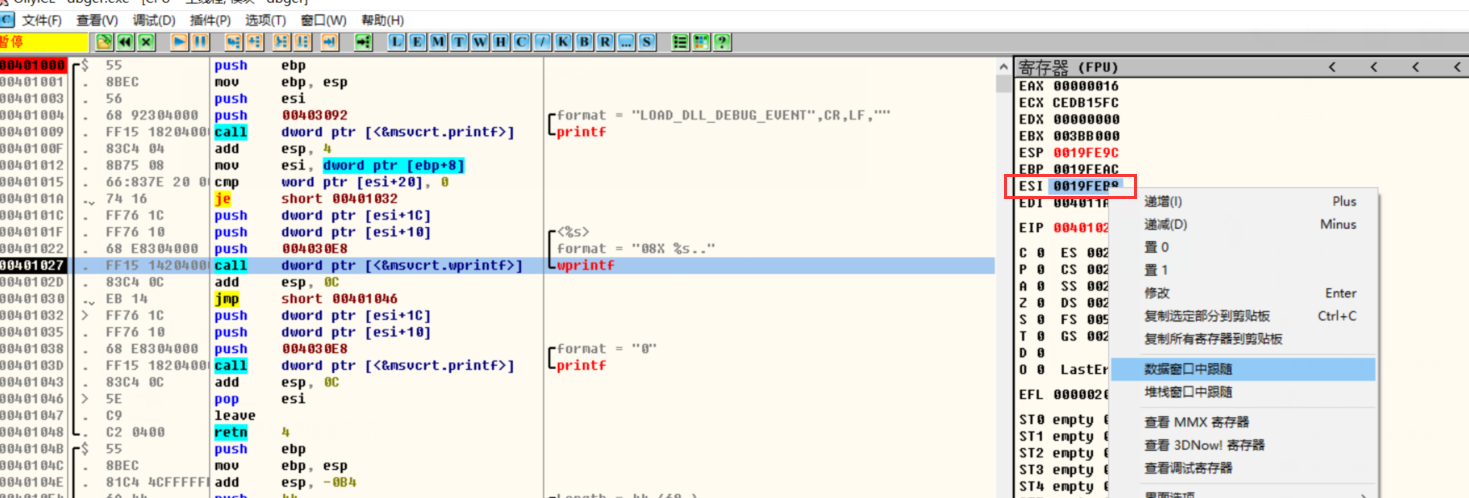Choose 复制选定部分到剪贴板 in context menu
This screenshot has height=498, width=1469.
click(1244, 316)
